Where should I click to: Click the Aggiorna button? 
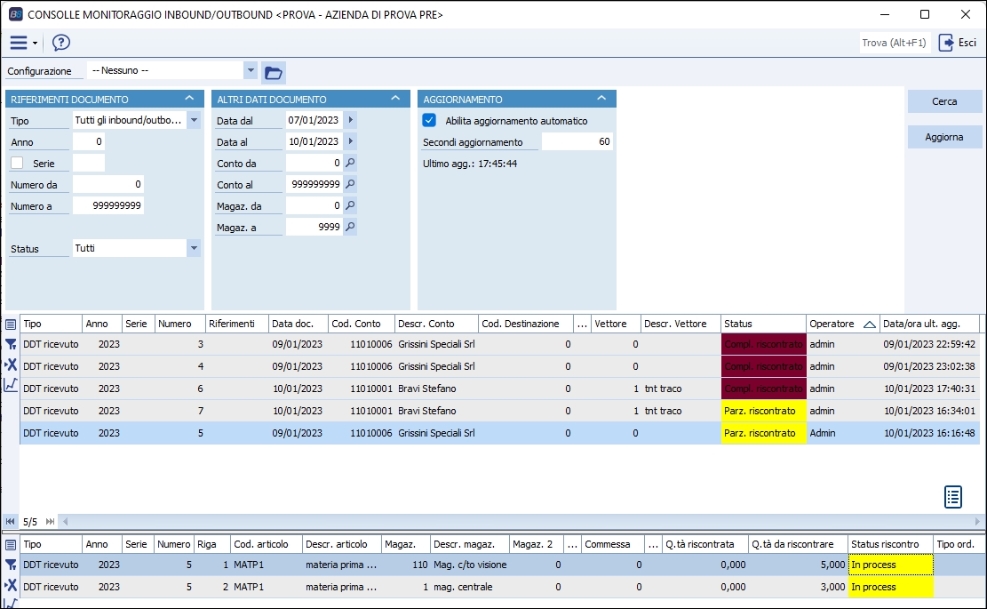pyautogui.click(x=944, y=137)
